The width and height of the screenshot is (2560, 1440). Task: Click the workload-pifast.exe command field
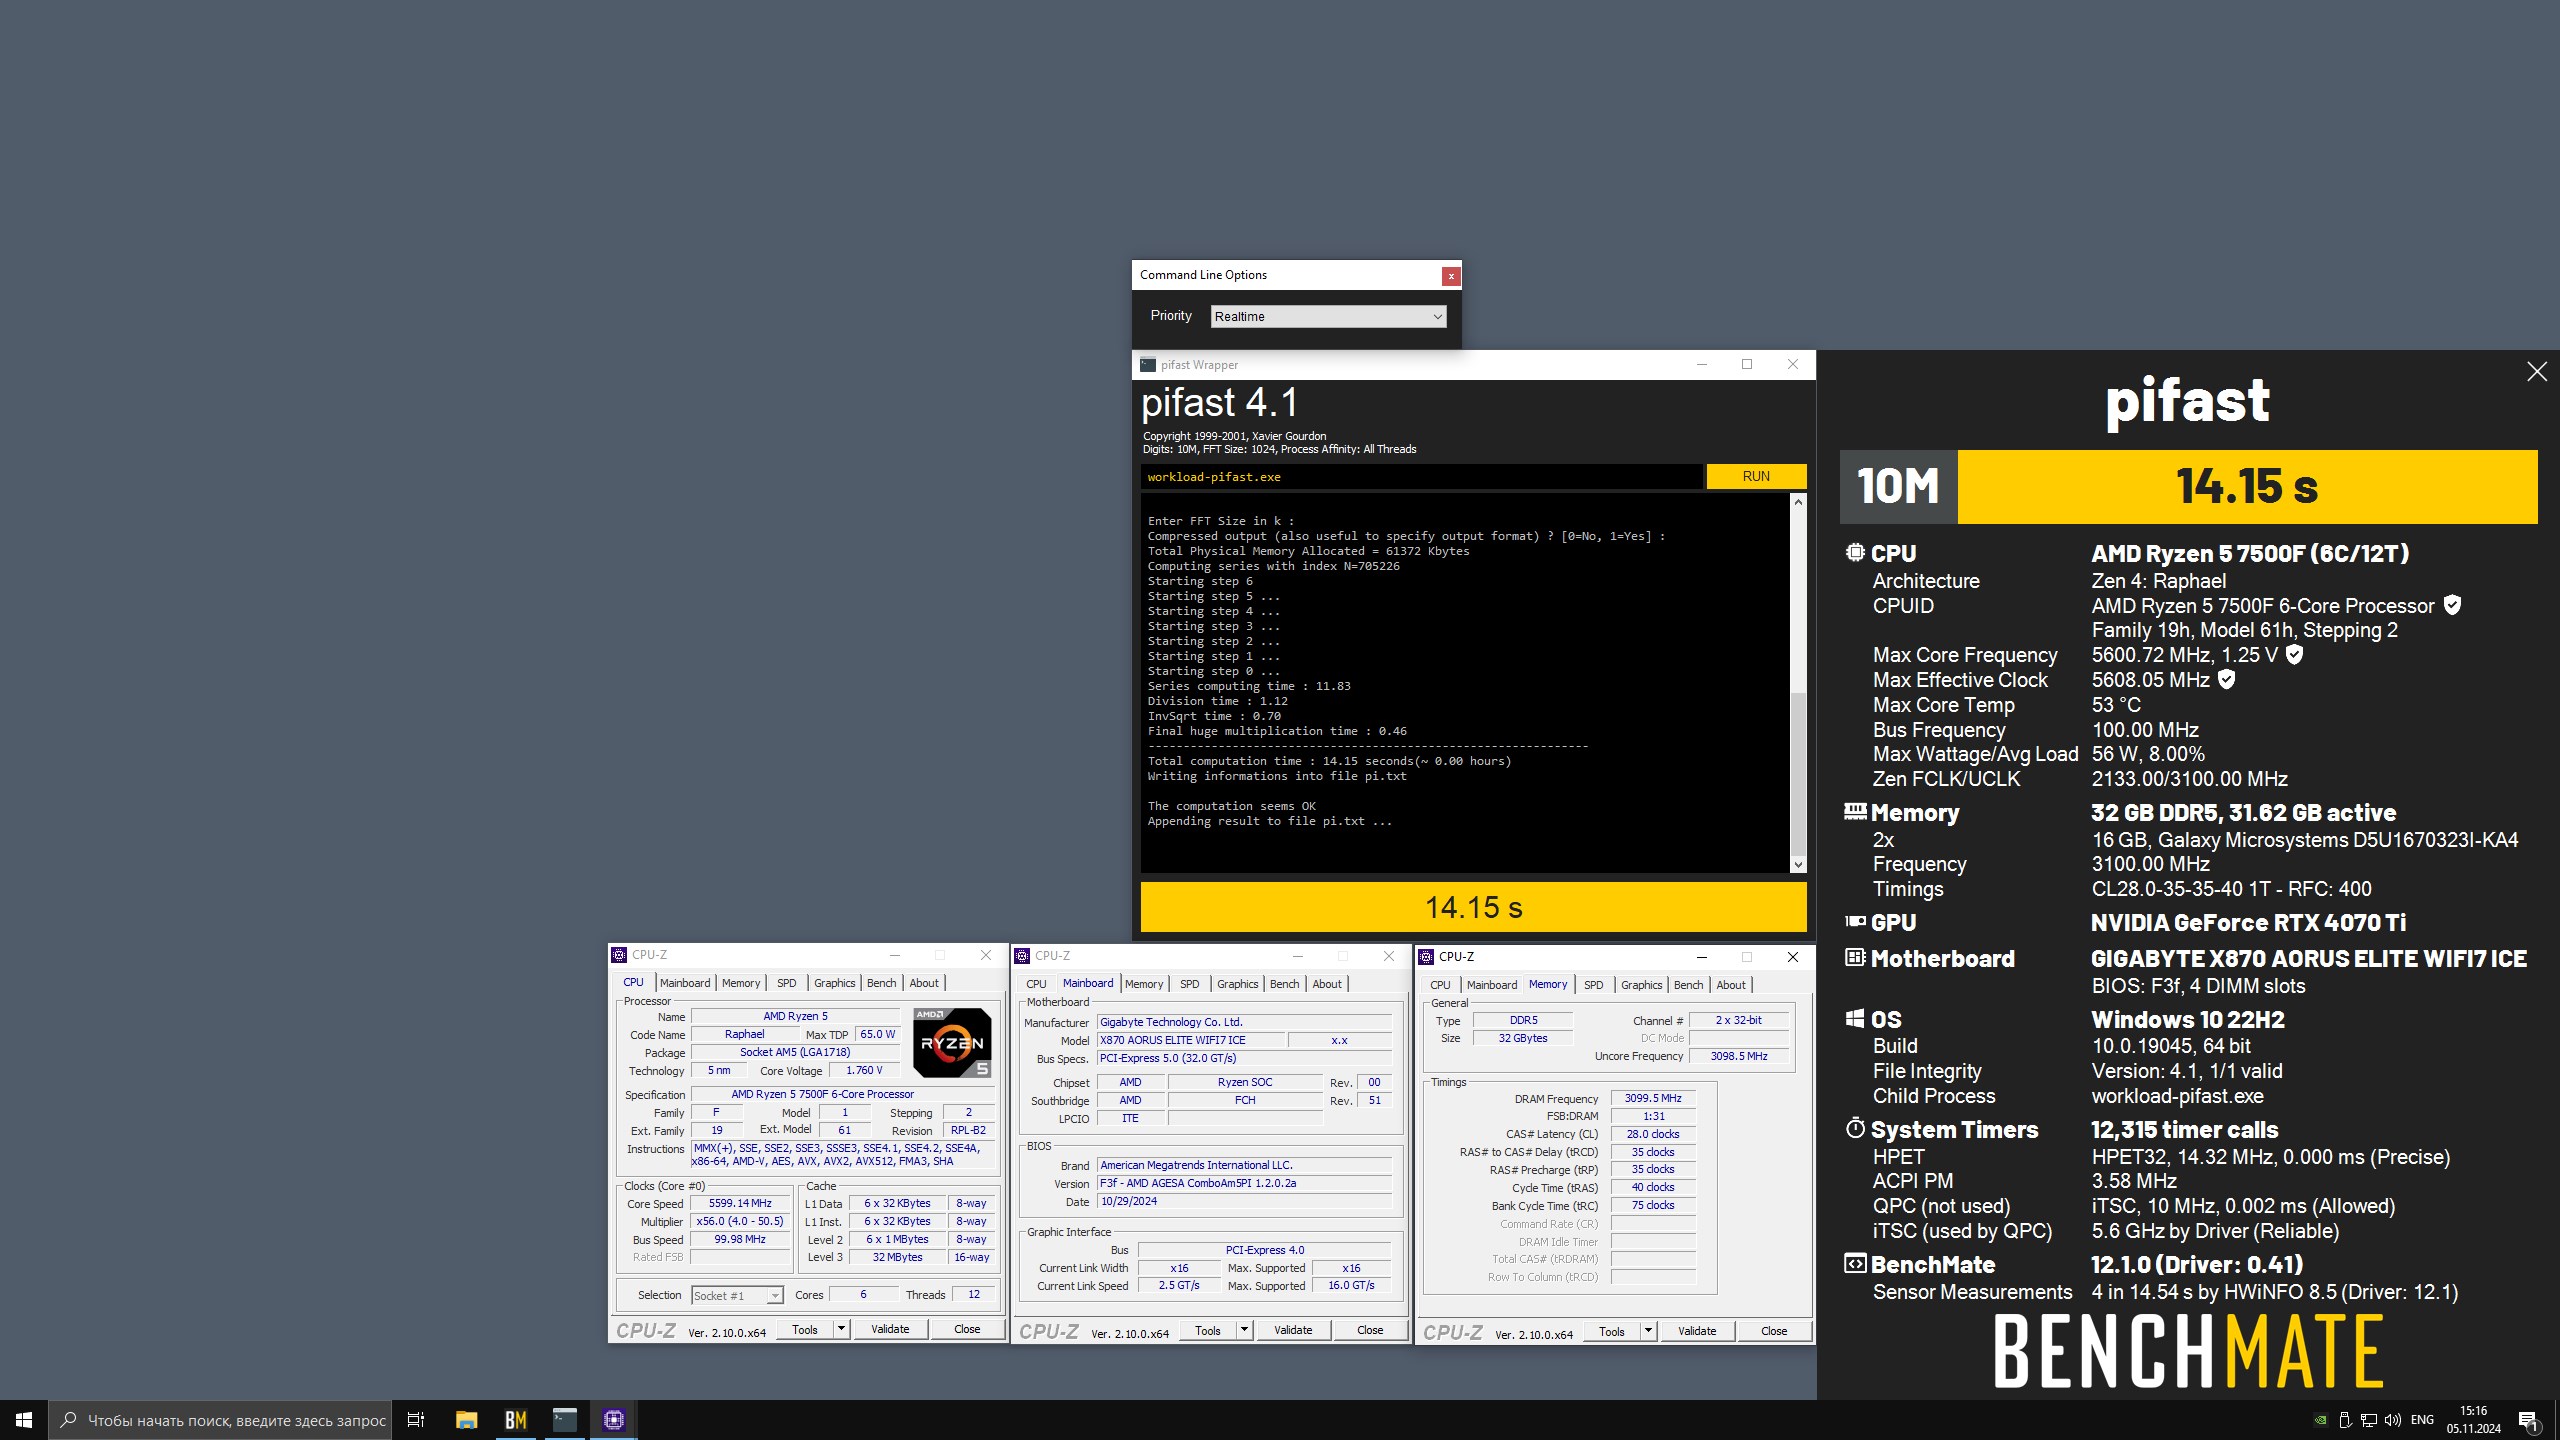click(x=1421, y=477)
